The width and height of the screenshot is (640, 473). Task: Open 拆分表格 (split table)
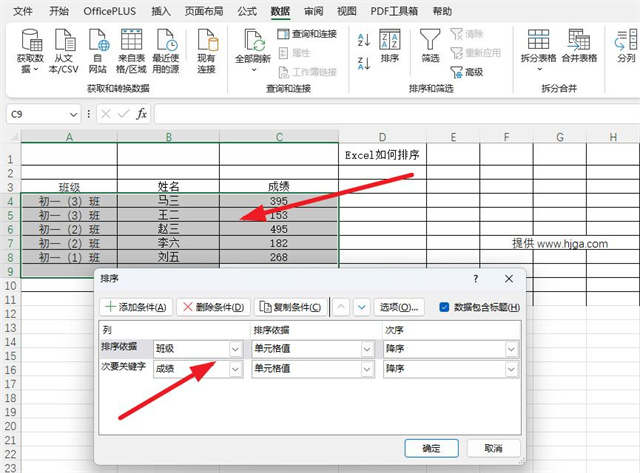538,49
